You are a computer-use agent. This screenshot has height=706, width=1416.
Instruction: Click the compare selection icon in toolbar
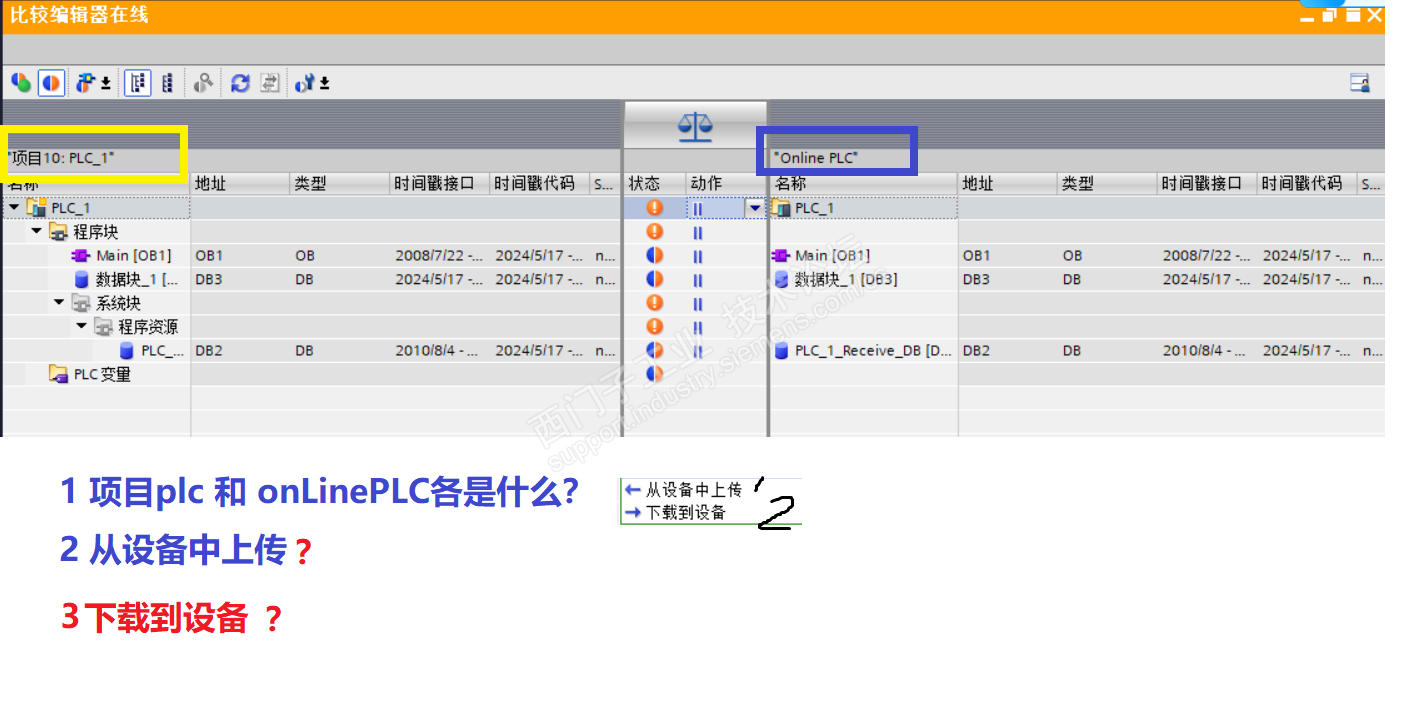coord(86,83)
